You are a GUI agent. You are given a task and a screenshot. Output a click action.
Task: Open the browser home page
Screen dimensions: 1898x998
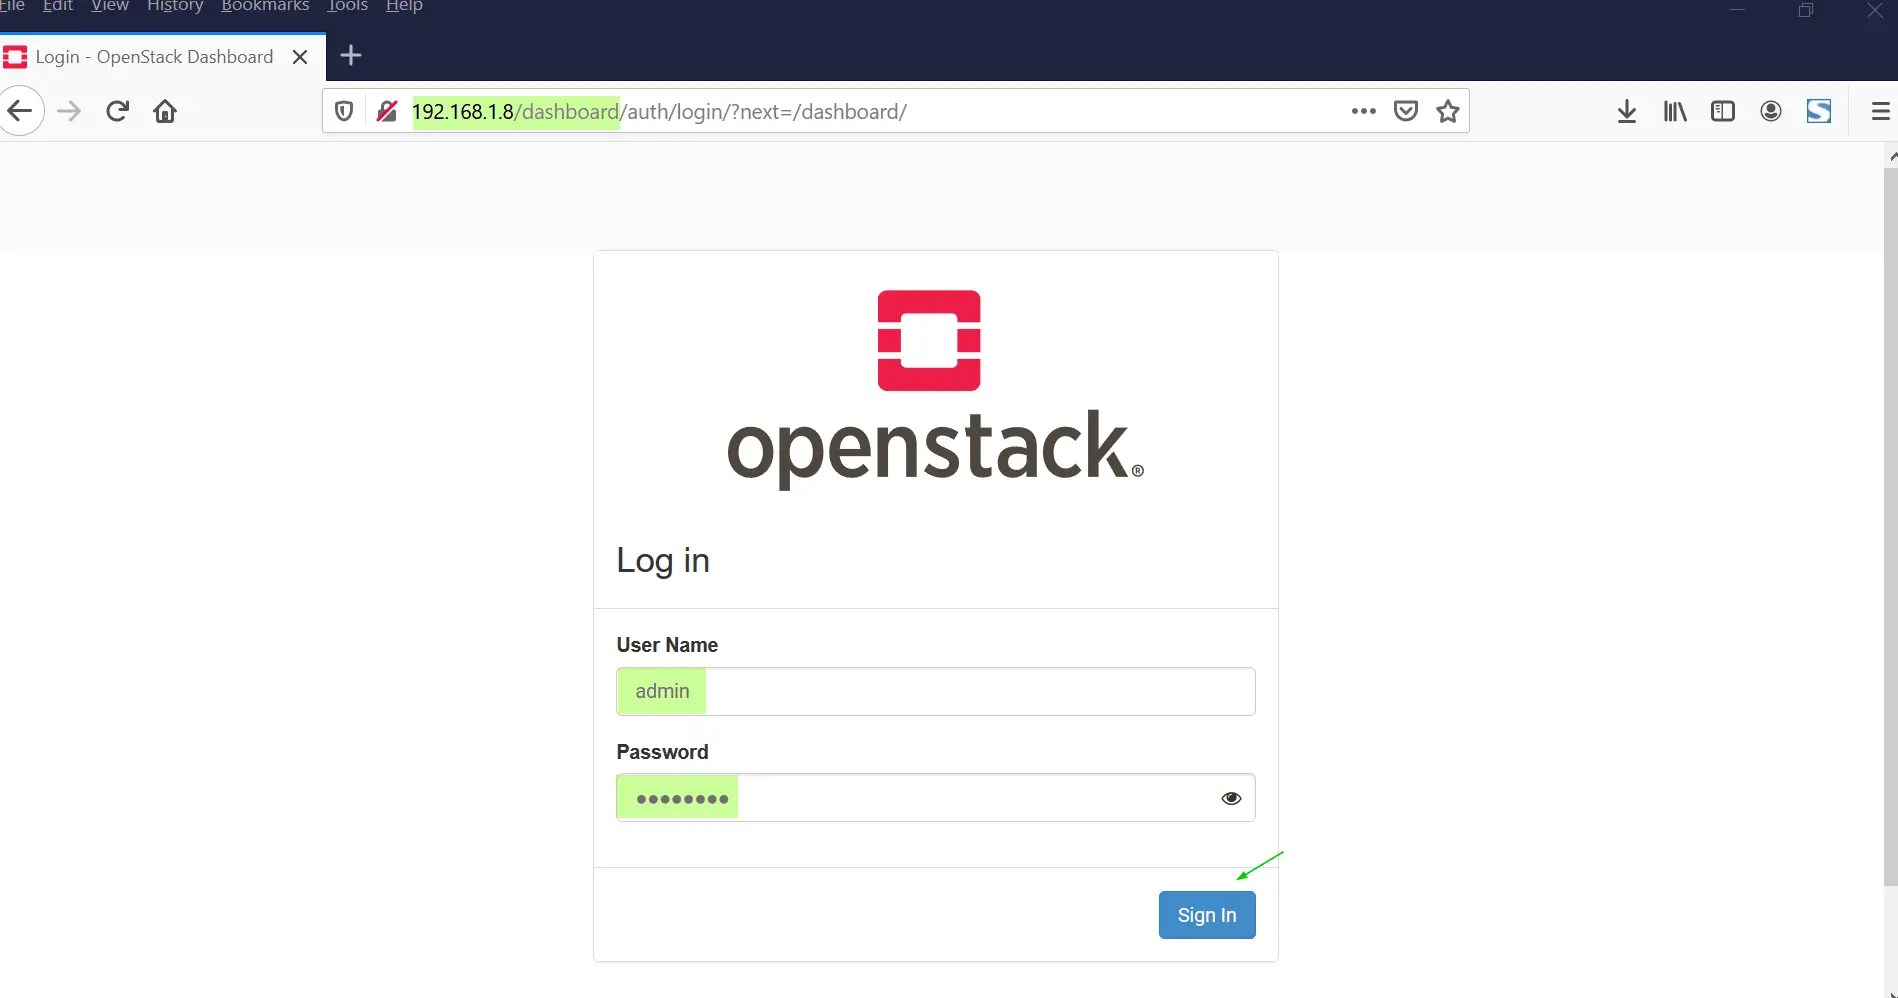[165, 111]
